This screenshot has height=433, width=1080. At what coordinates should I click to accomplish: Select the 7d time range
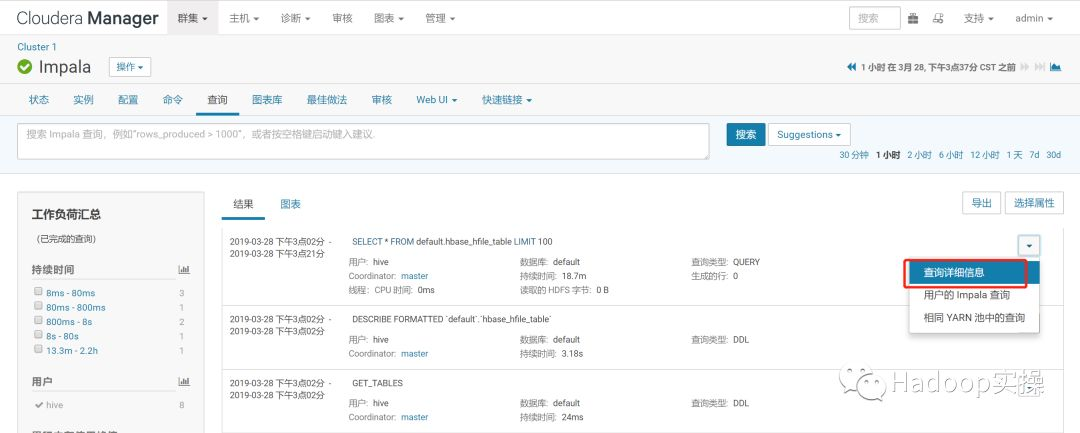[1034, 155]
